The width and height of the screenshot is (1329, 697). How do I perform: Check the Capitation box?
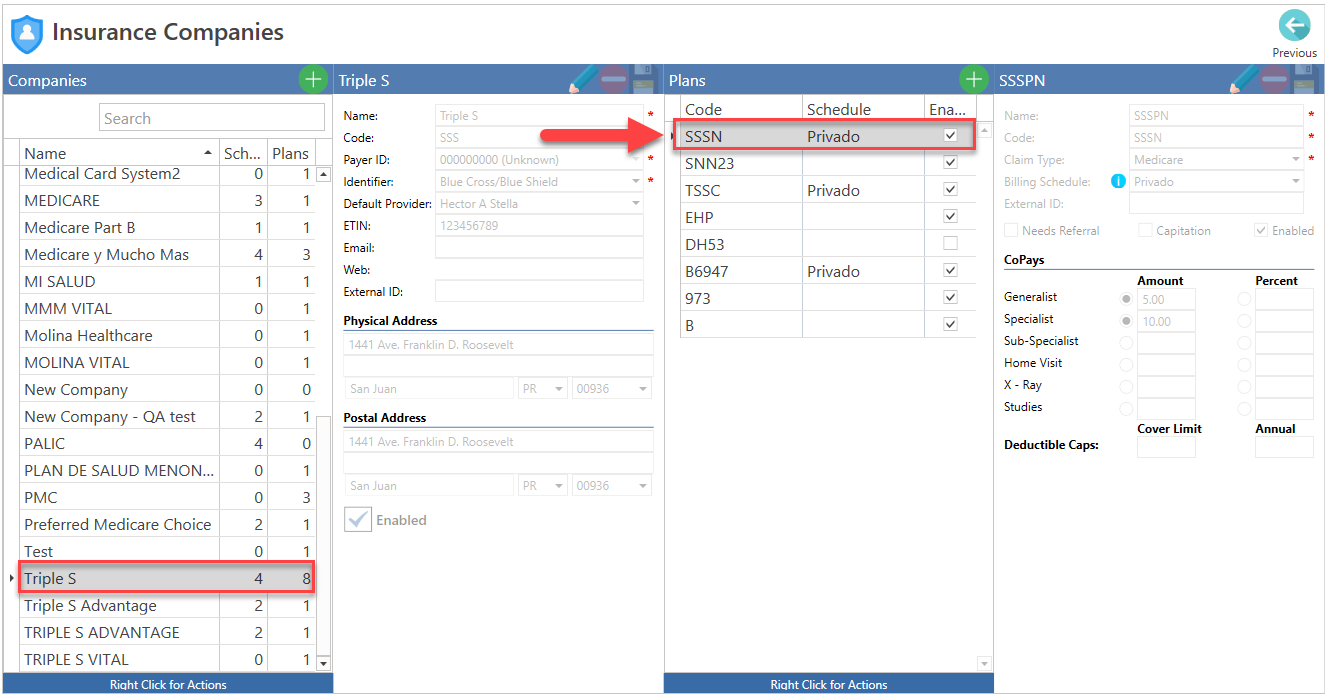pos(1145,230)
